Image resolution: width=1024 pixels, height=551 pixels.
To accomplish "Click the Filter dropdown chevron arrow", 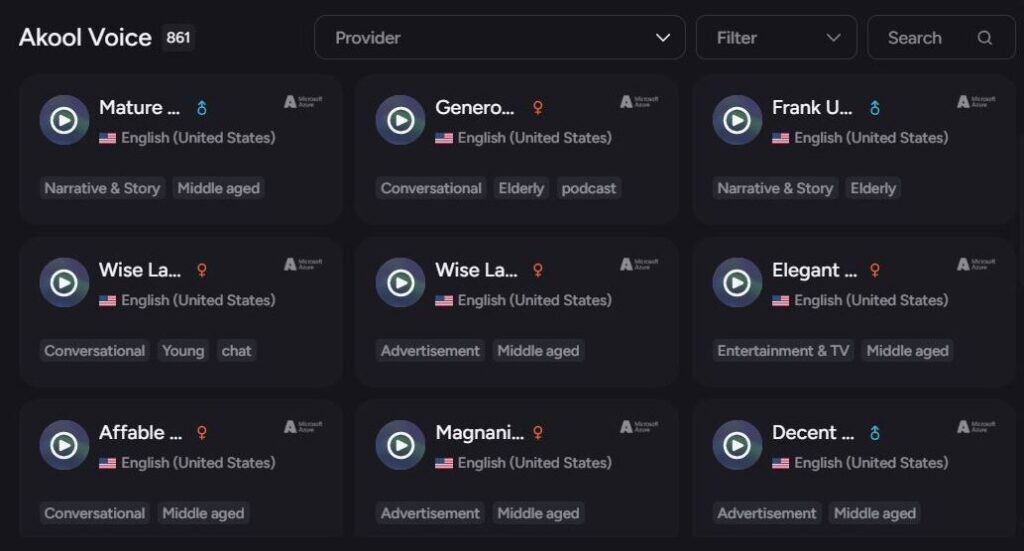I will [x=833, y=38].
